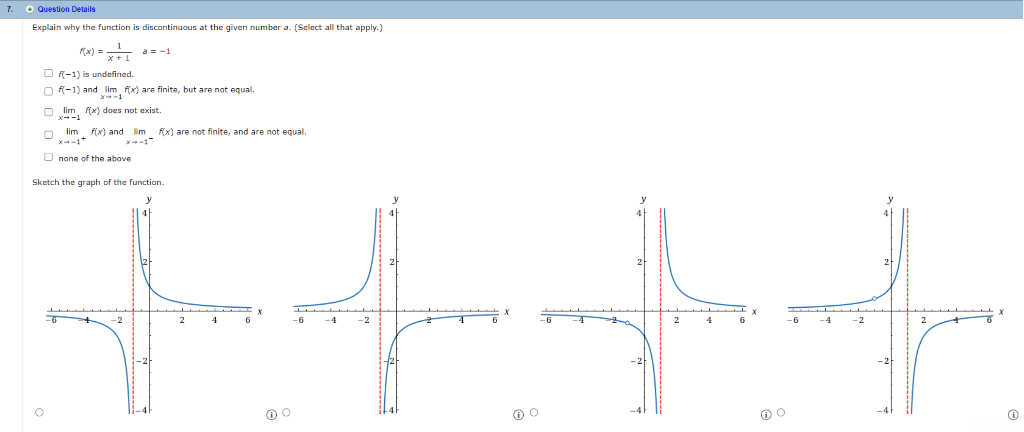Check 'are not finite, and are not equal' checkbox

point(48,134)
